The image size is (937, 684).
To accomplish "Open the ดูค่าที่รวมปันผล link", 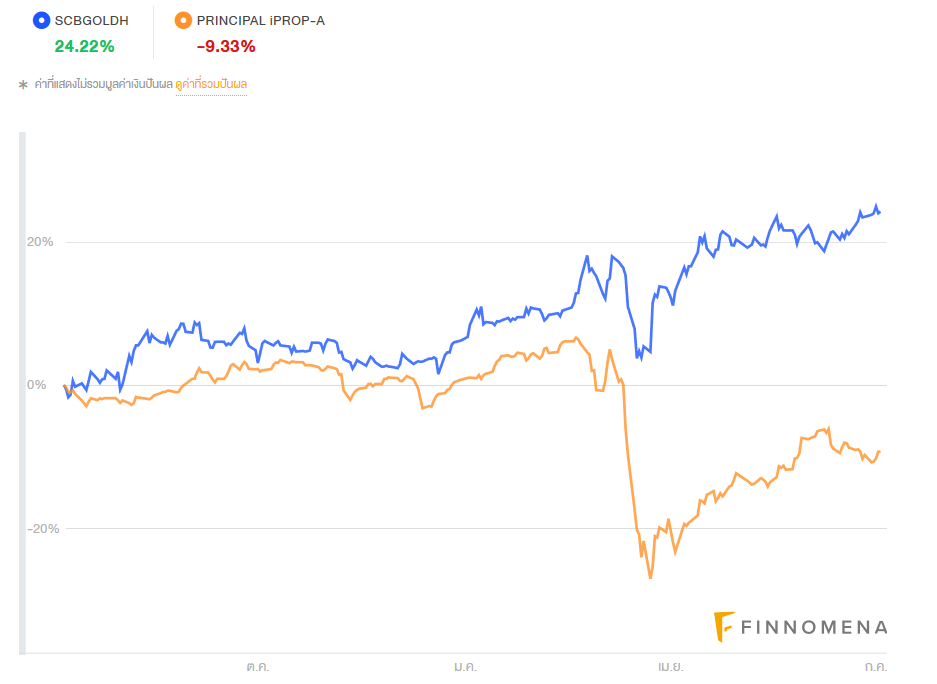I will 211,85.
